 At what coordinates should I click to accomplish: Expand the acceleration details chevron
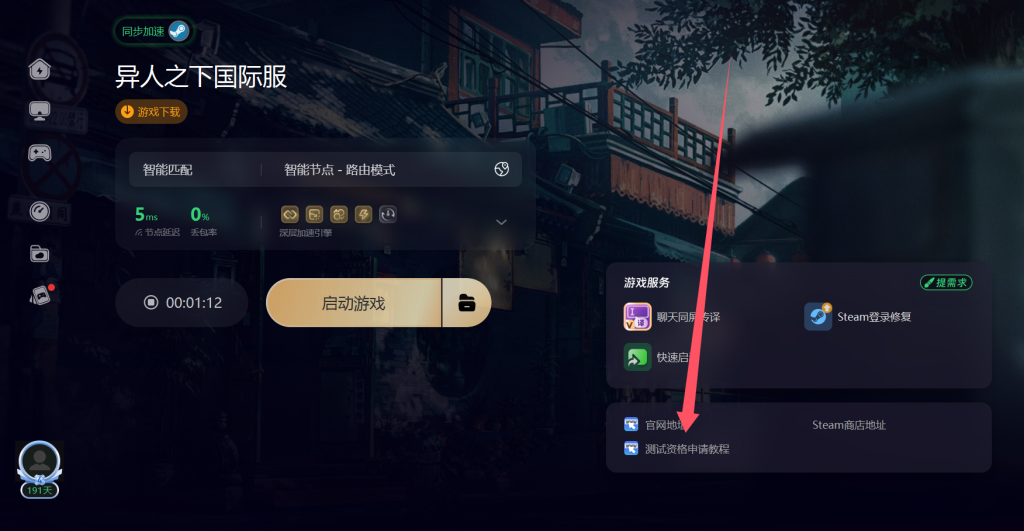502,222
